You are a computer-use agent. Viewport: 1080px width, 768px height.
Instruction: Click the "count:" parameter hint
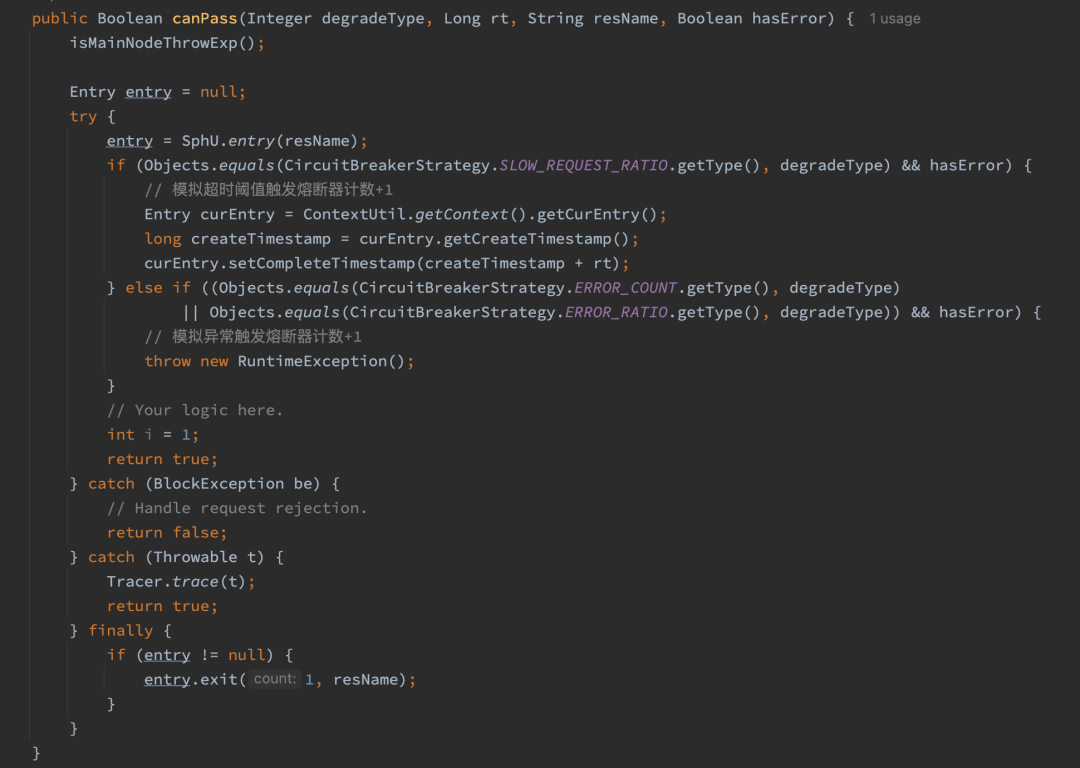click(274, 679)
